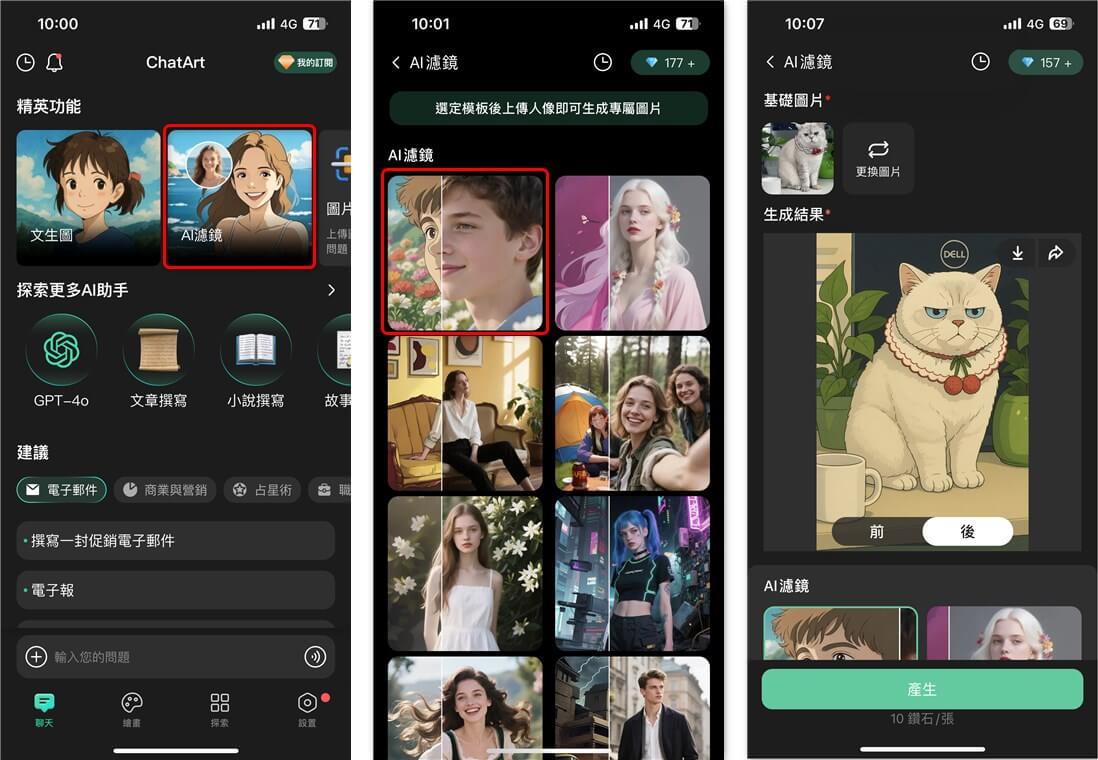Select the 占星術 suggestion chip

pos(263,490)
